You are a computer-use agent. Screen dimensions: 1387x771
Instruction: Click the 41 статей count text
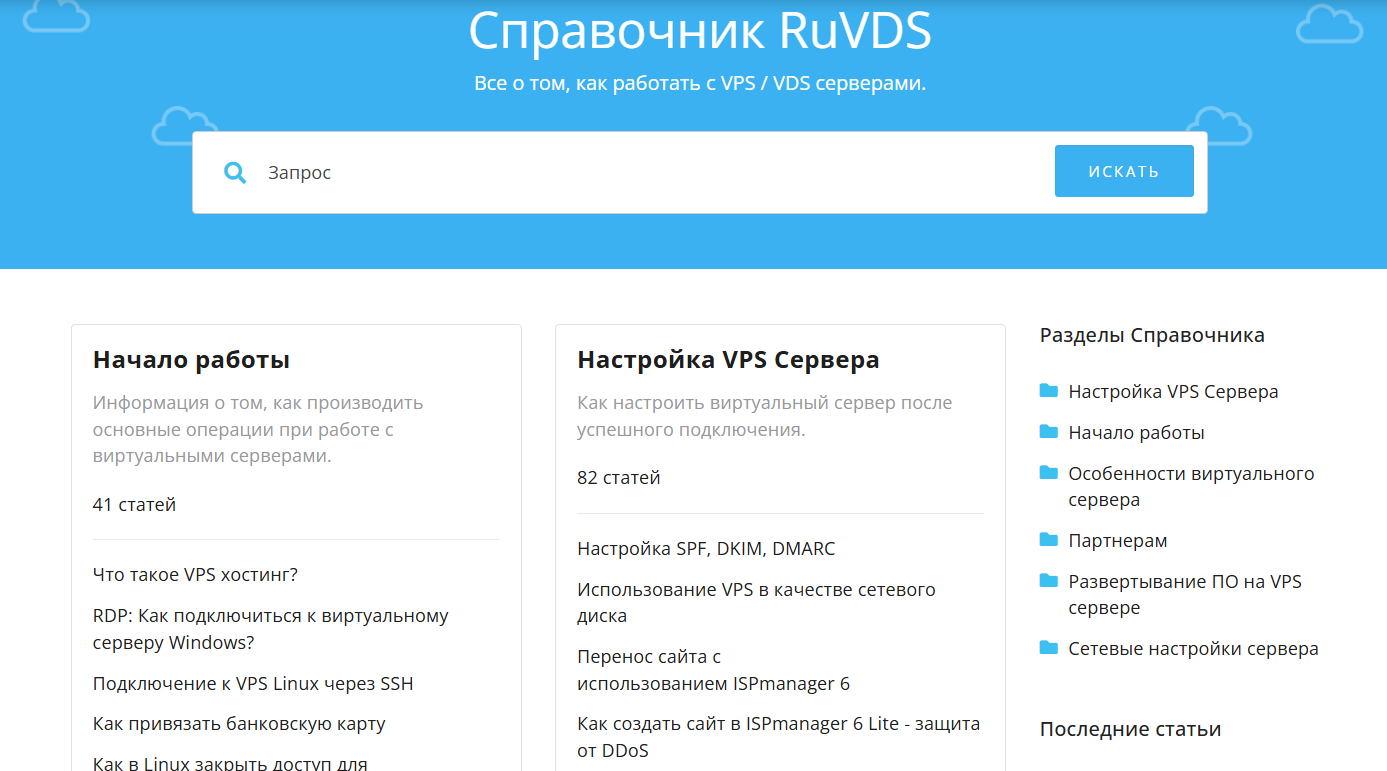click(134, 505)
